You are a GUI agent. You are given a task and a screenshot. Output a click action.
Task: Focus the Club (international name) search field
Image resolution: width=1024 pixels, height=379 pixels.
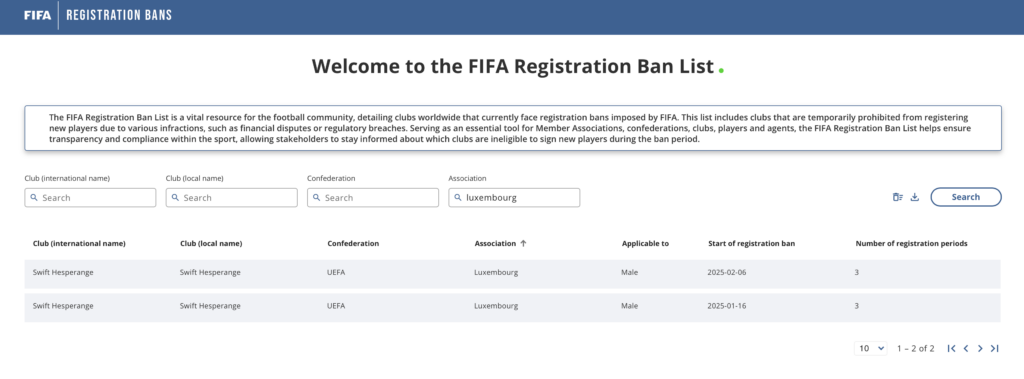pyautogui.click(x=90, y=197)
